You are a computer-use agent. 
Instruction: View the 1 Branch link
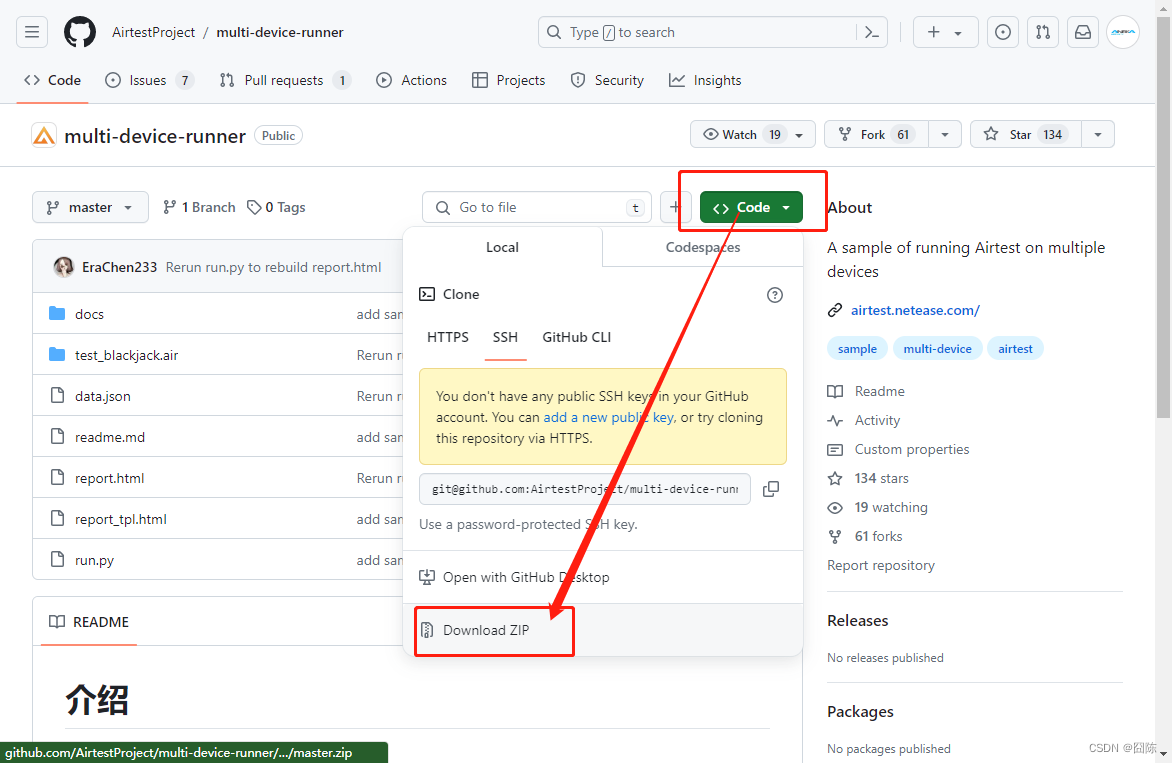pos(199,207)
